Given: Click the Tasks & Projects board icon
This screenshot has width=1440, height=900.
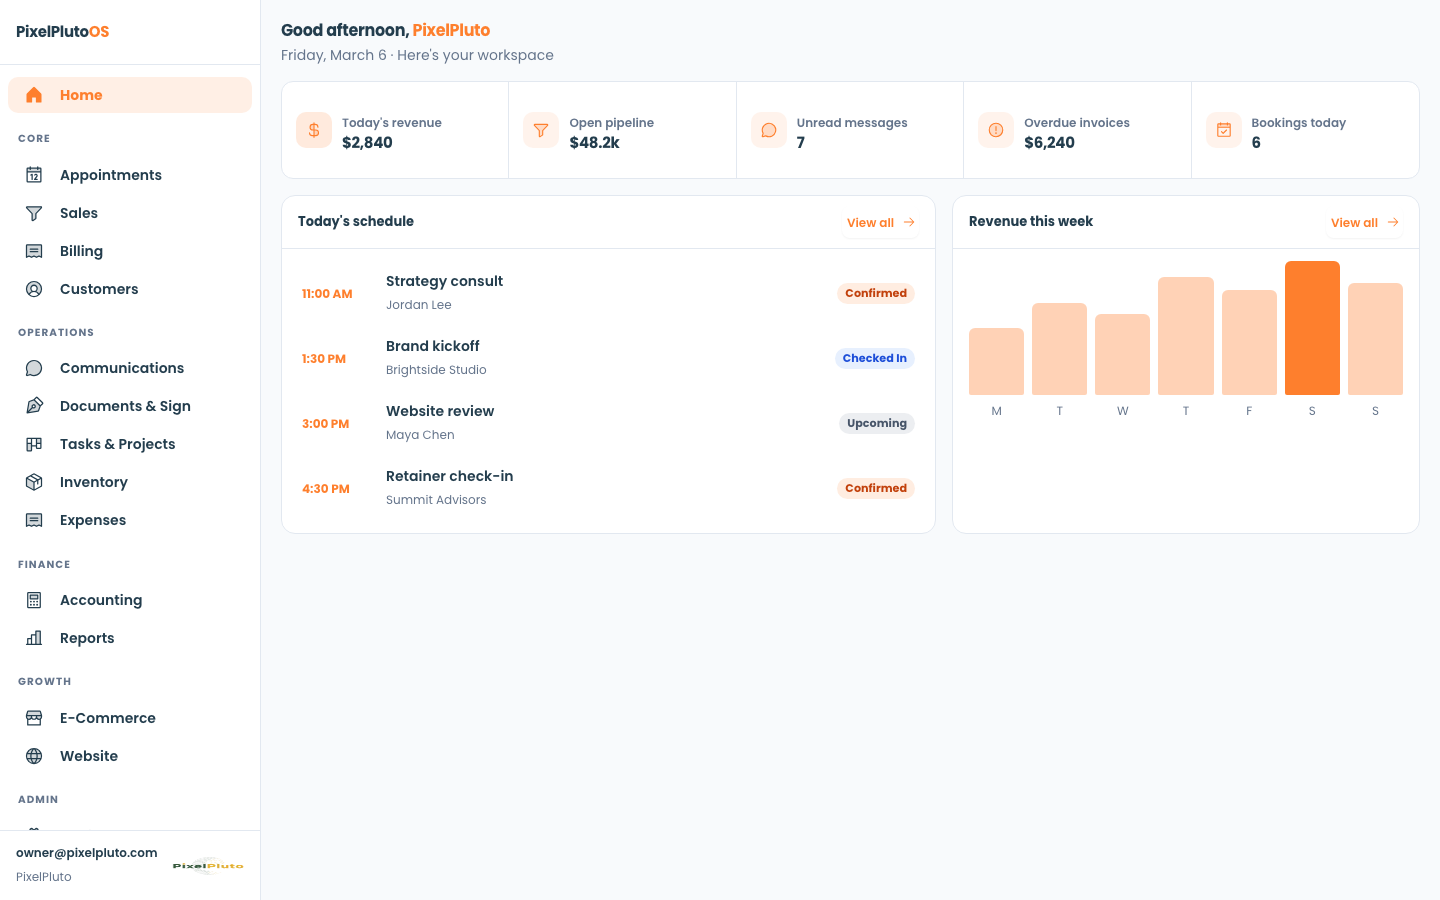Looking at the screenshot, I should click(34, 444).
